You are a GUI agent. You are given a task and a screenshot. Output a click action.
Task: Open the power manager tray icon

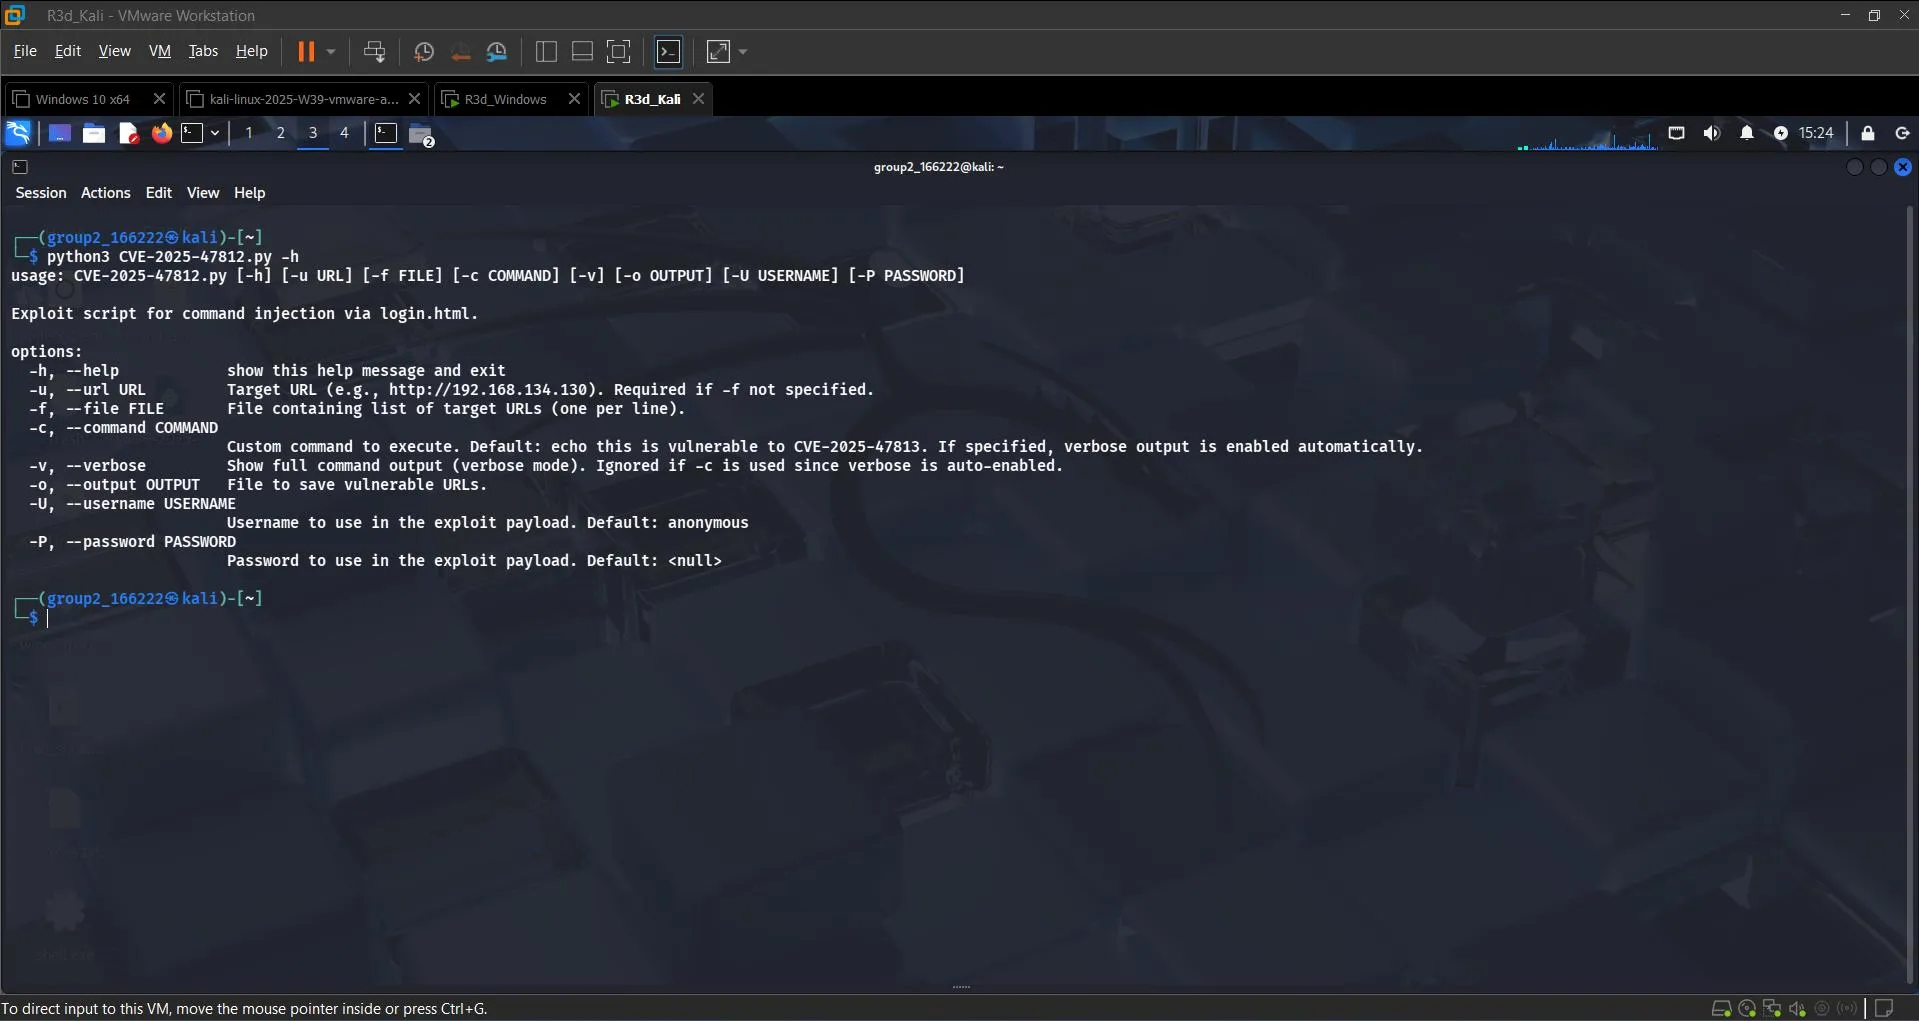[x=1780, y=133]
